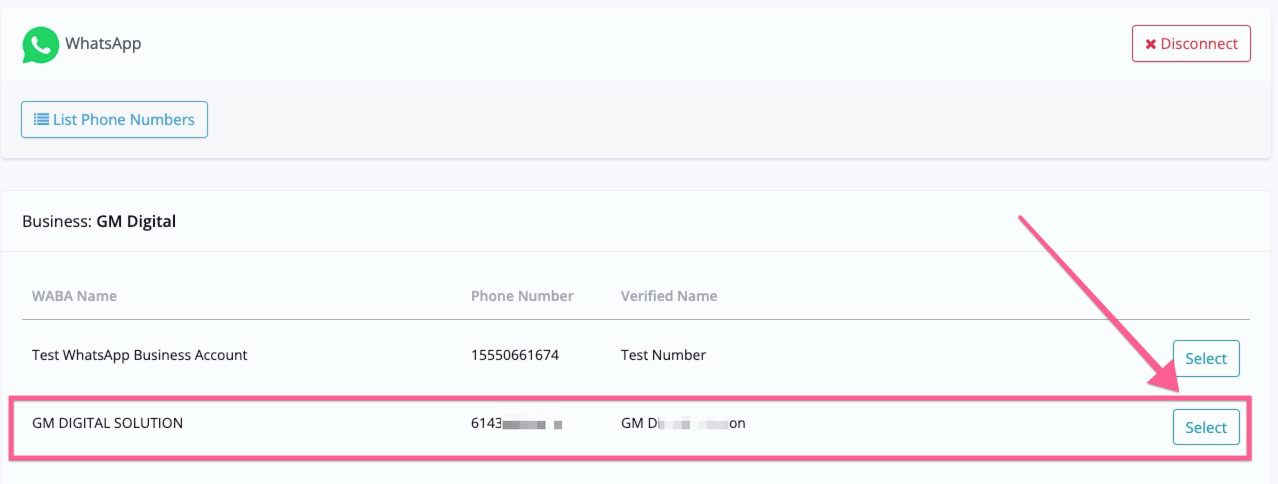1278x484 pixels.
Task: Click the WABA Name column header
Action: coord(74,296)
